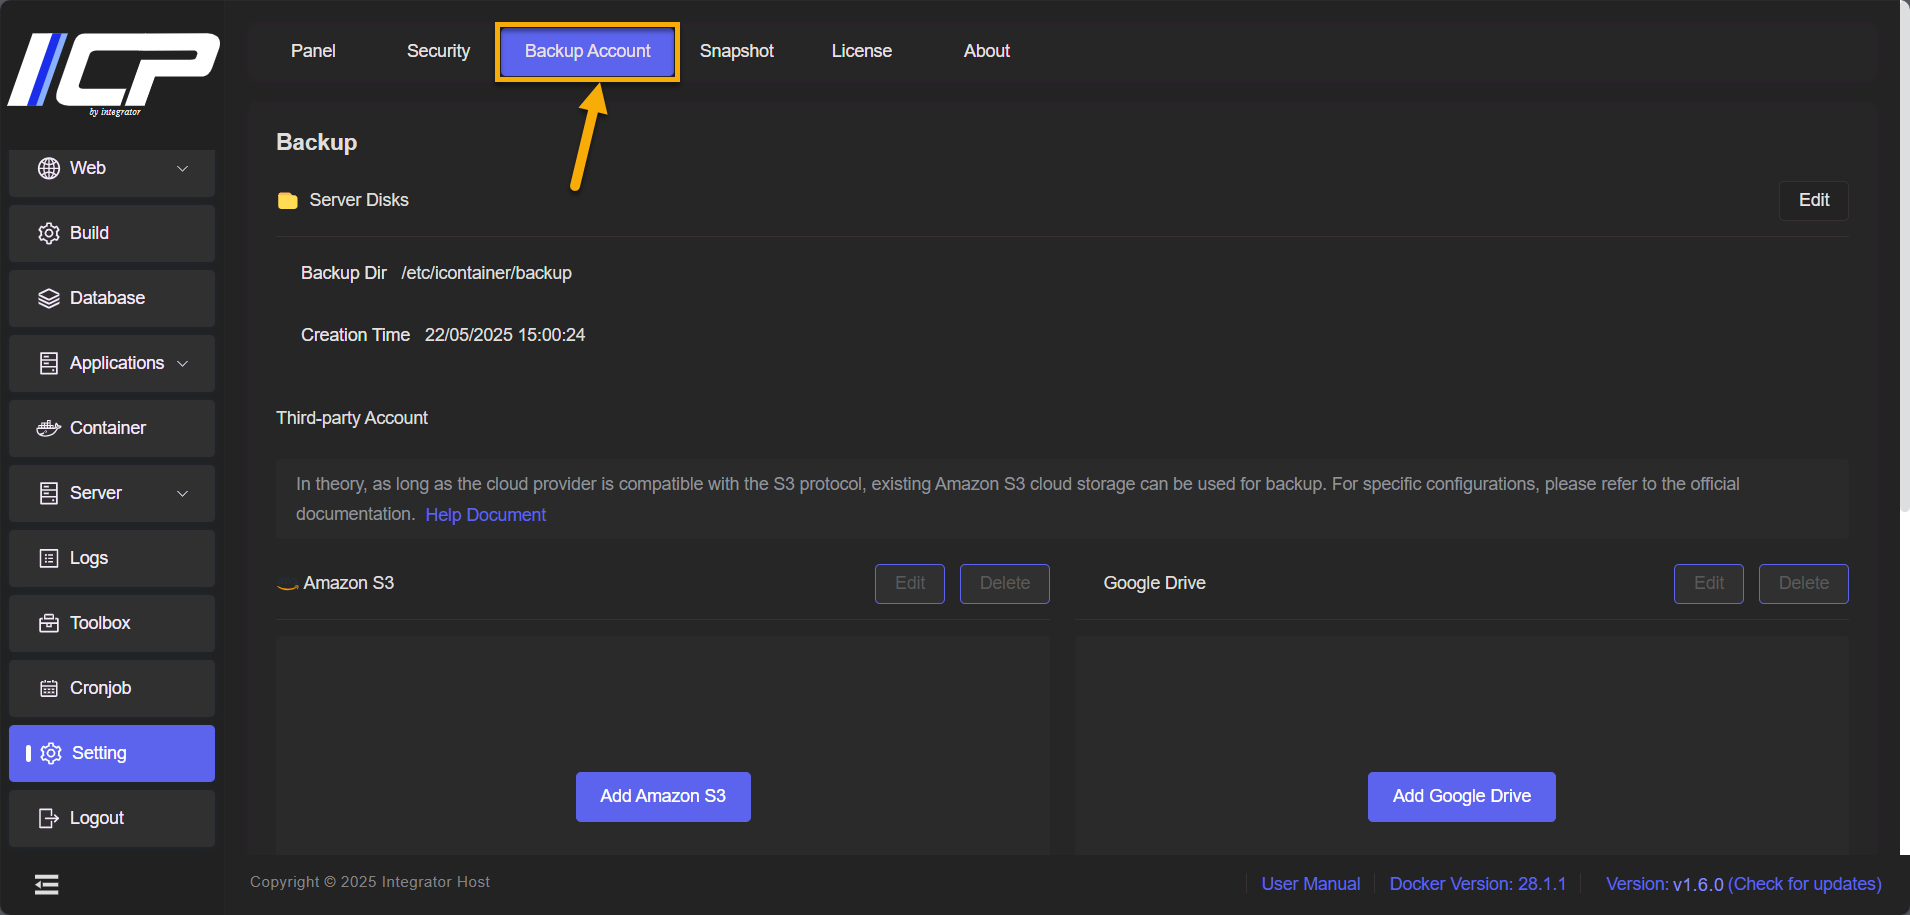
Task: Click the Applications icon in sidebar
Action: click(x=49, y=363)
